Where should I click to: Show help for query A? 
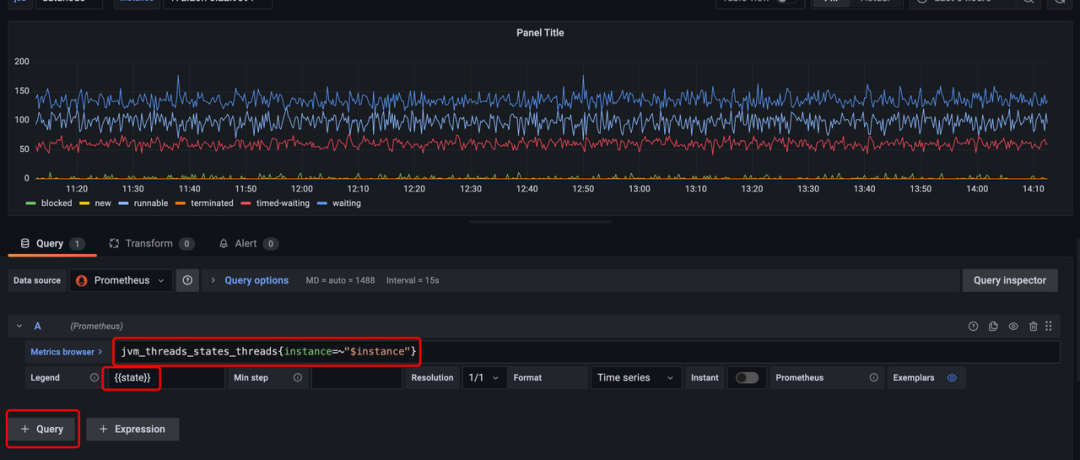[973, 326]
